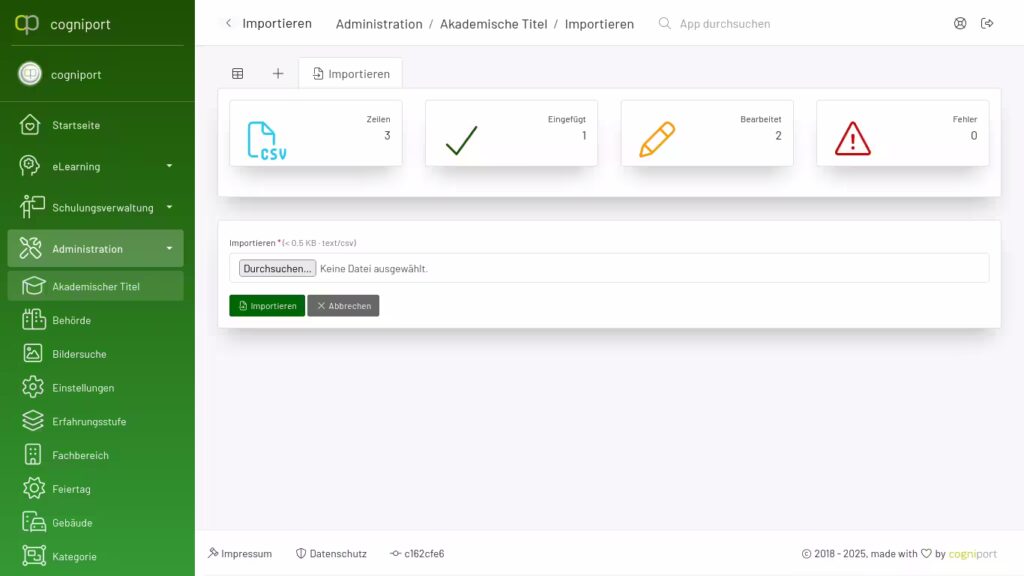Image resolution: width=1024 pixels, height=576 pixels.
Task: Click the Importieren submit button
Action: pos(266,305)
